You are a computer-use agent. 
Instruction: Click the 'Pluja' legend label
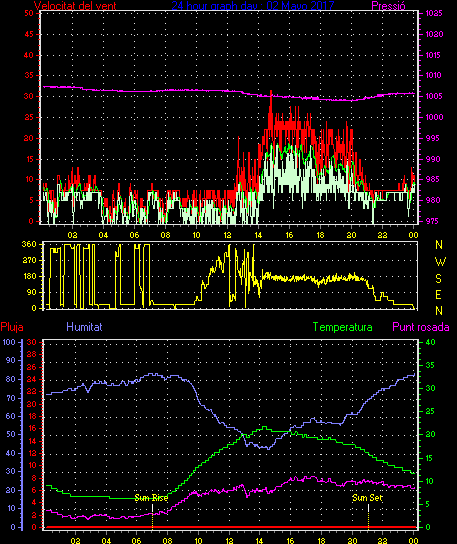(x=12, y=327)
